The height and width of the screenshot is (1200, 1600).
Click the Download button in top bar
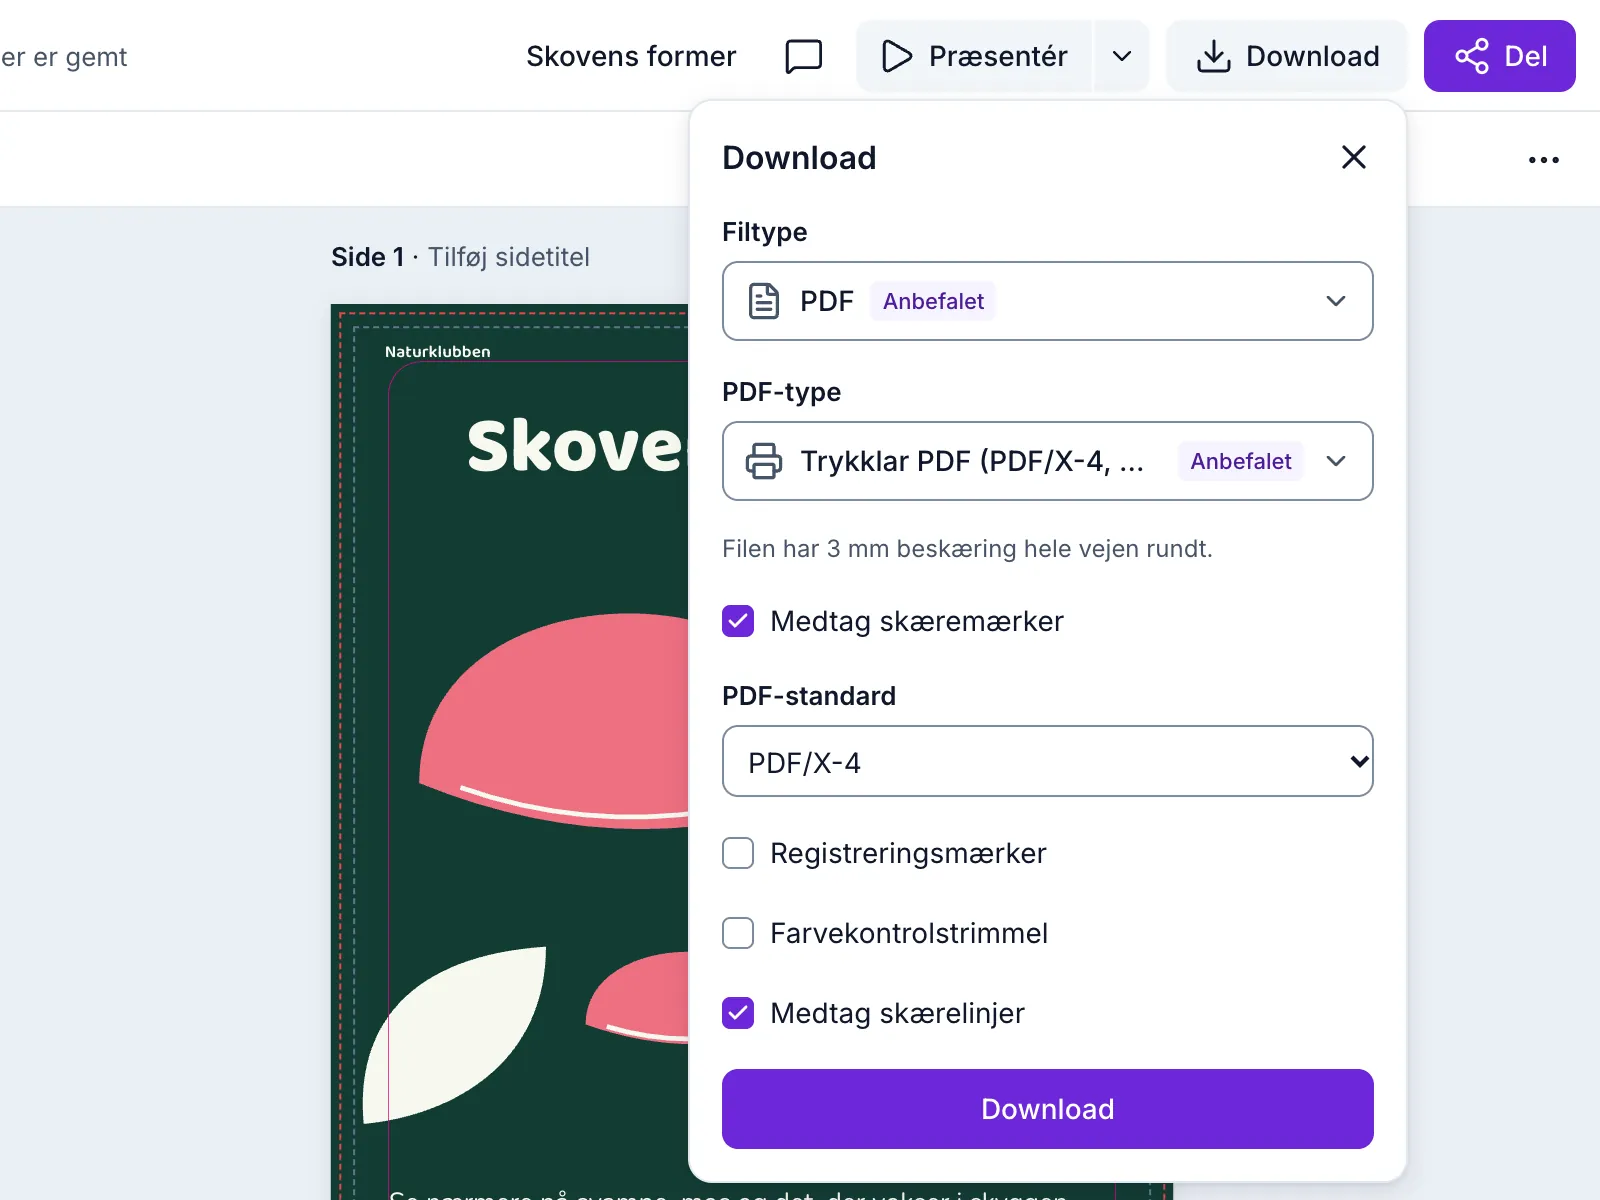click(x=1287, y=56)
